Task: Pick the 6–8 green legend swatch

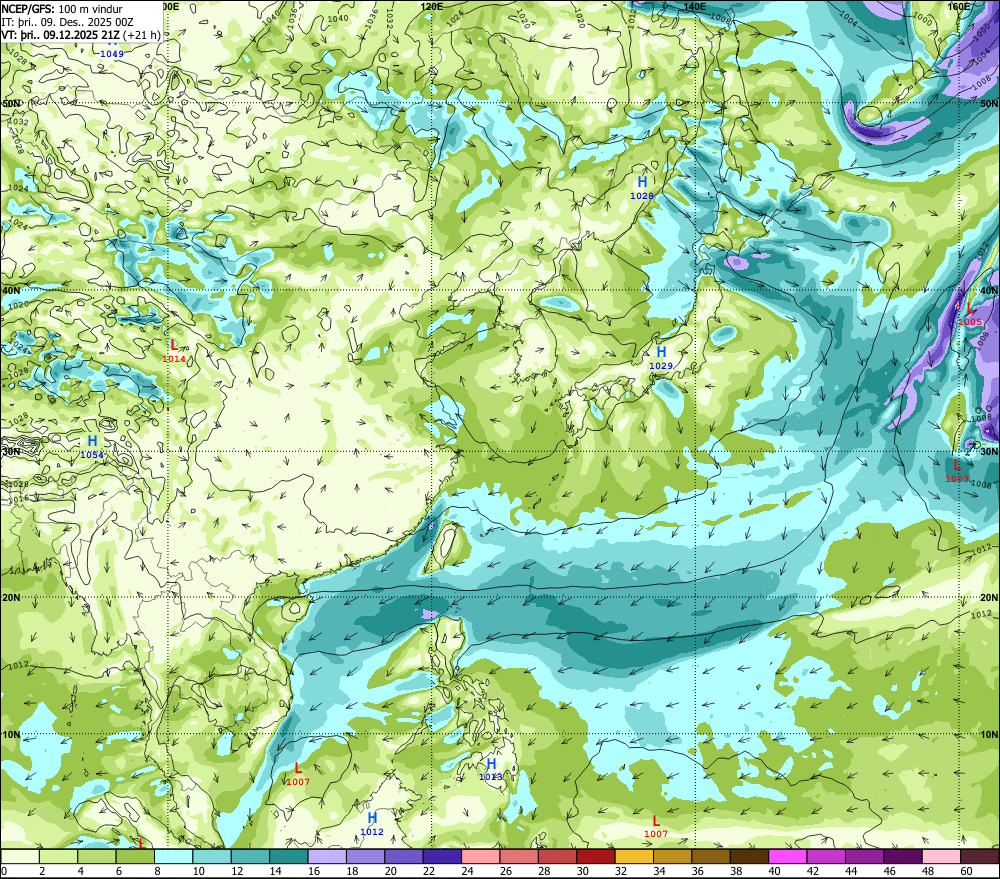Action: [x=135, y=856]
